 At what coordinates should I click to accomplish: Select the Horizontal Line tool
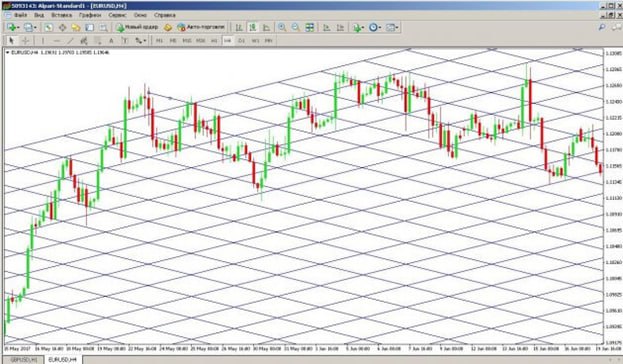(57, 41)
